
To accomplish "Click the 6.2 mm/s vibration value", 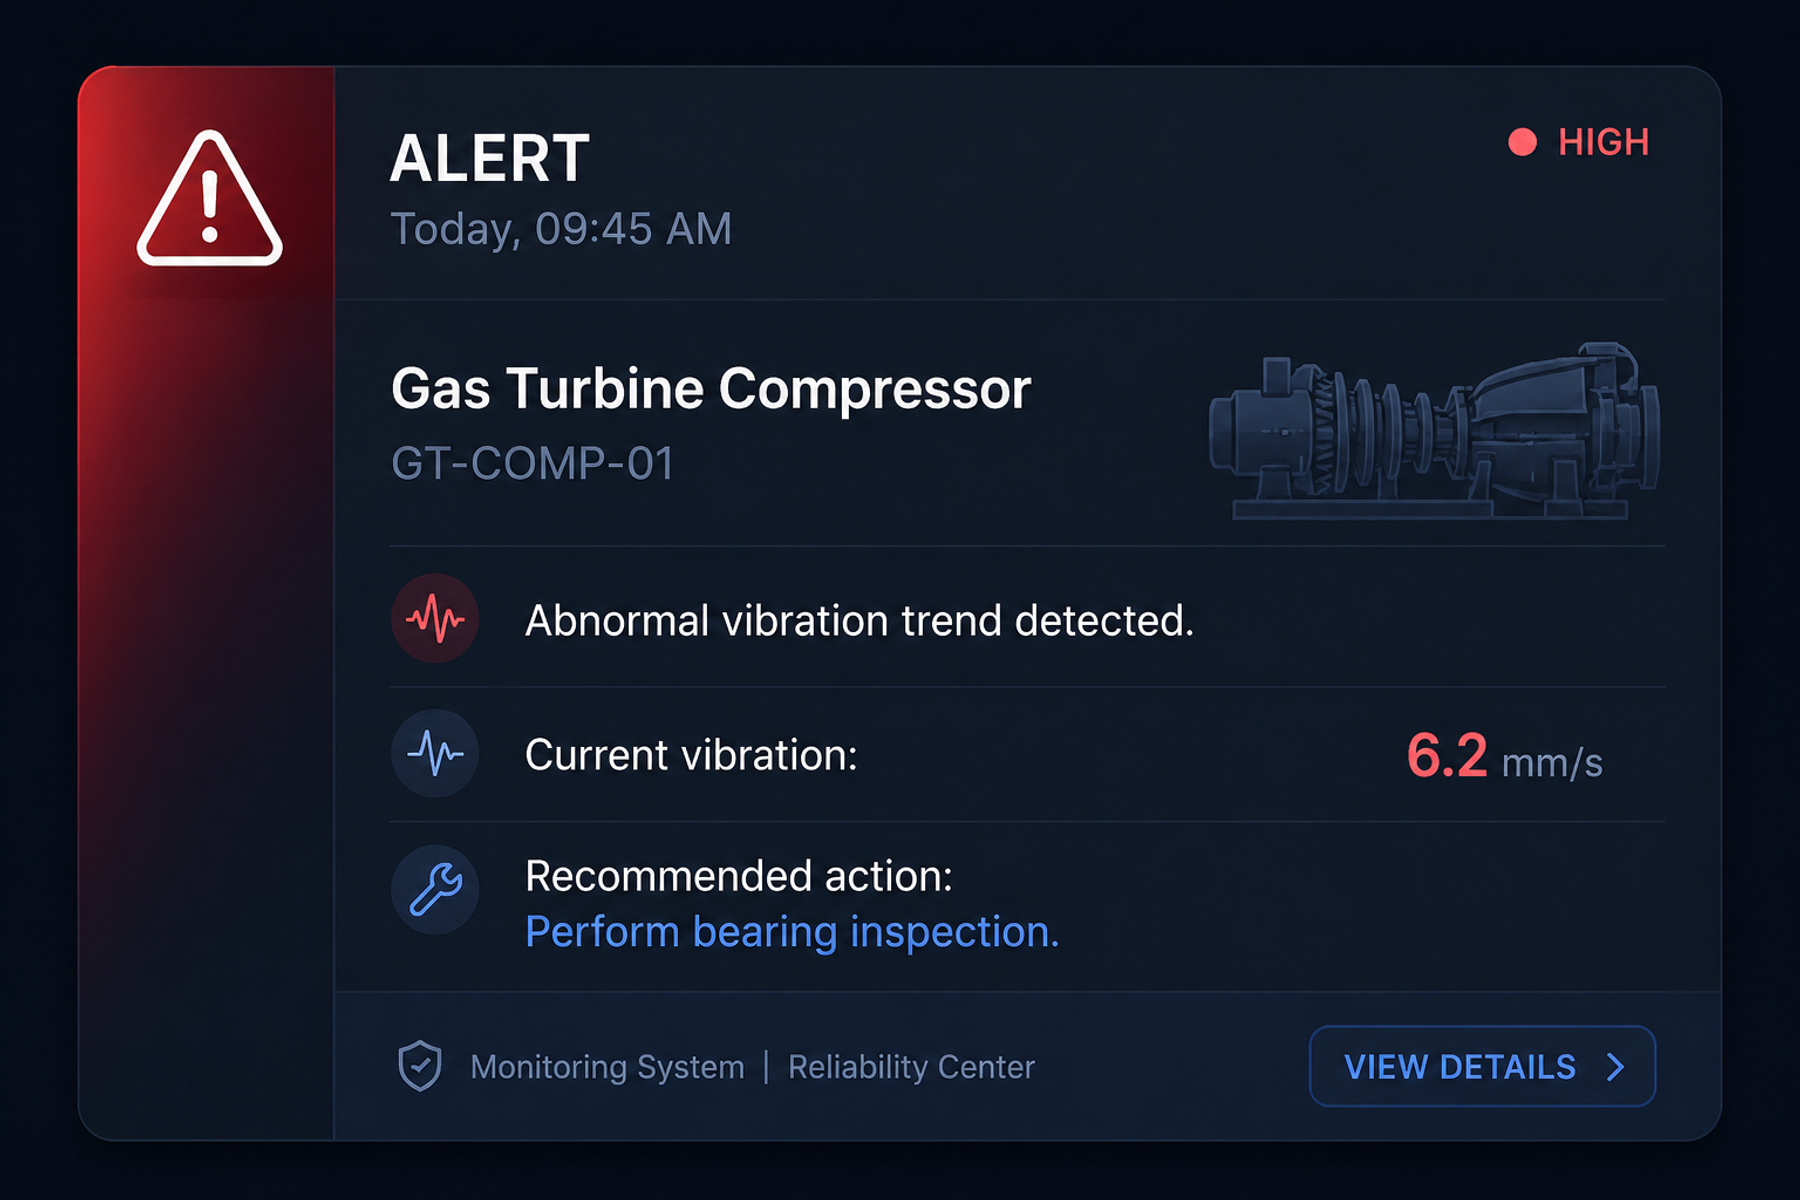I will (1504, 756).
